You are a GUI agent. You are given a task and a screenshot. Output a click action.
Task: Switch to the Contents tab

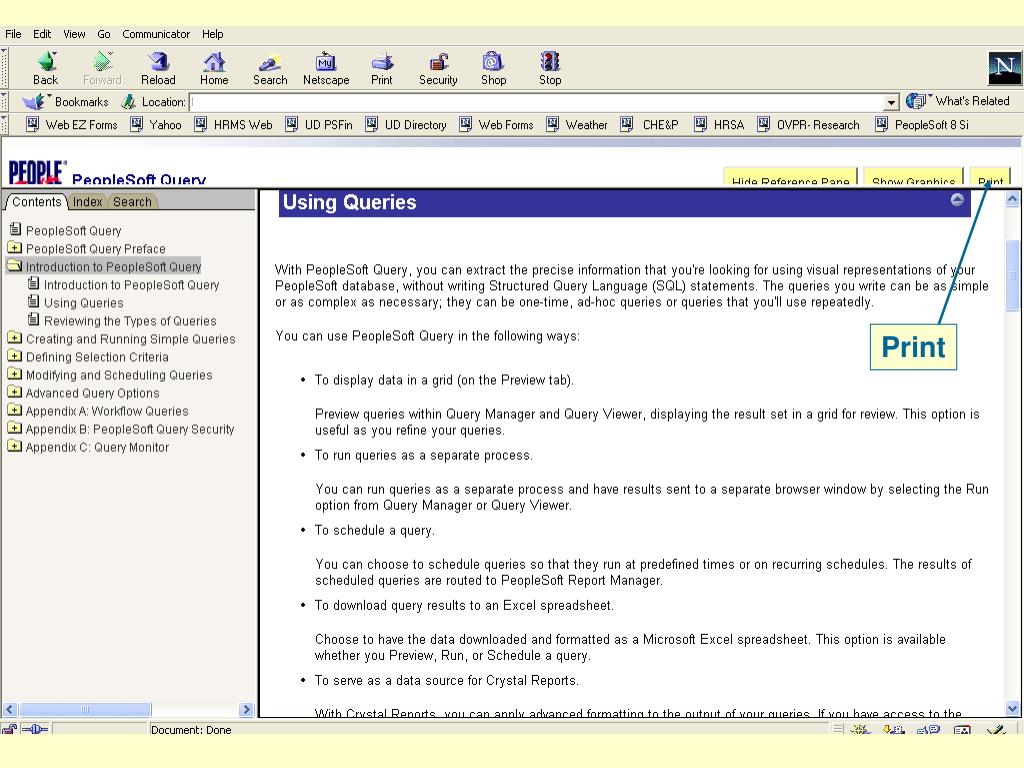coord(37,202)
